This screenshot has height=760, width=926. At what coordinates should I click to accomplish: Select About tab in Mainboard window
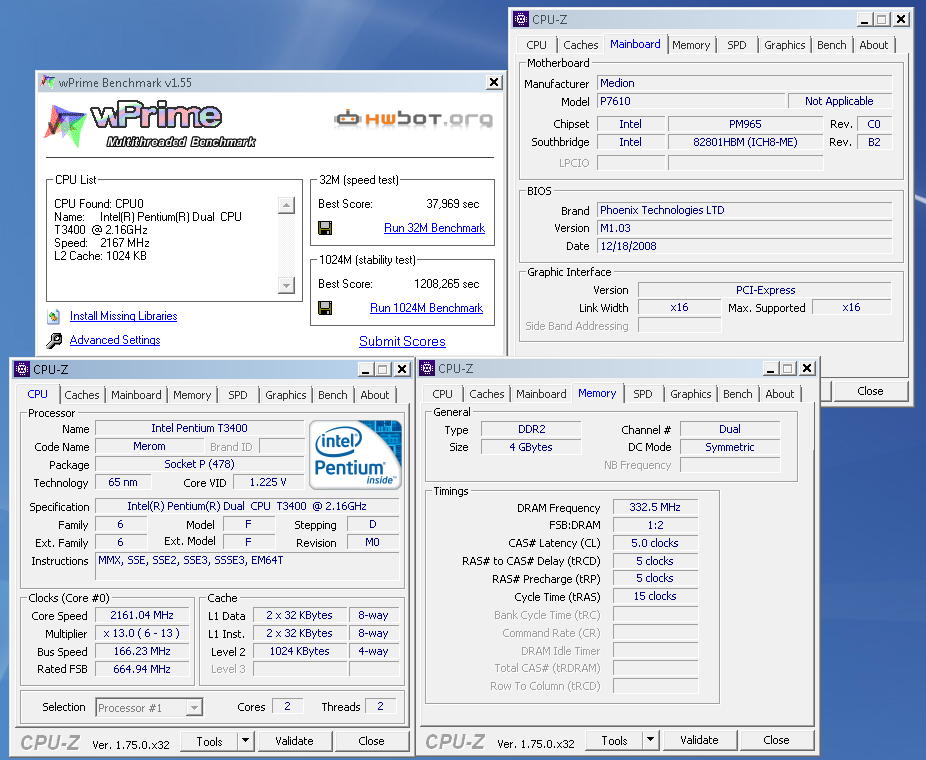click(873, 45)
